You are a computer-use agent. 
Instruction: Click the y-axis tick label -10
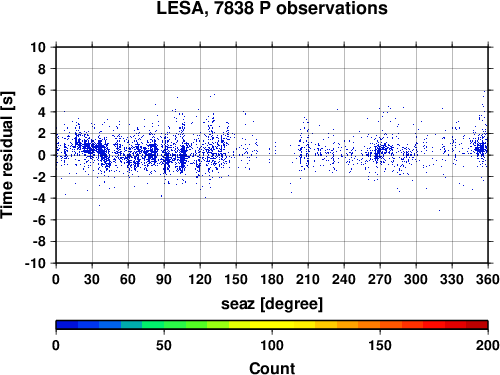36,263
